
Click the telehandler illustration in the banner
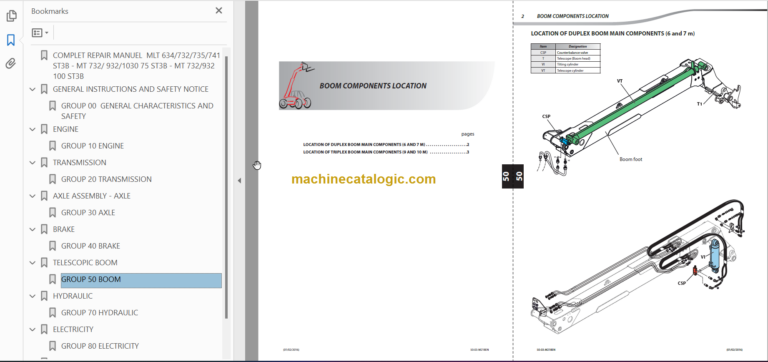click(298, 85)
